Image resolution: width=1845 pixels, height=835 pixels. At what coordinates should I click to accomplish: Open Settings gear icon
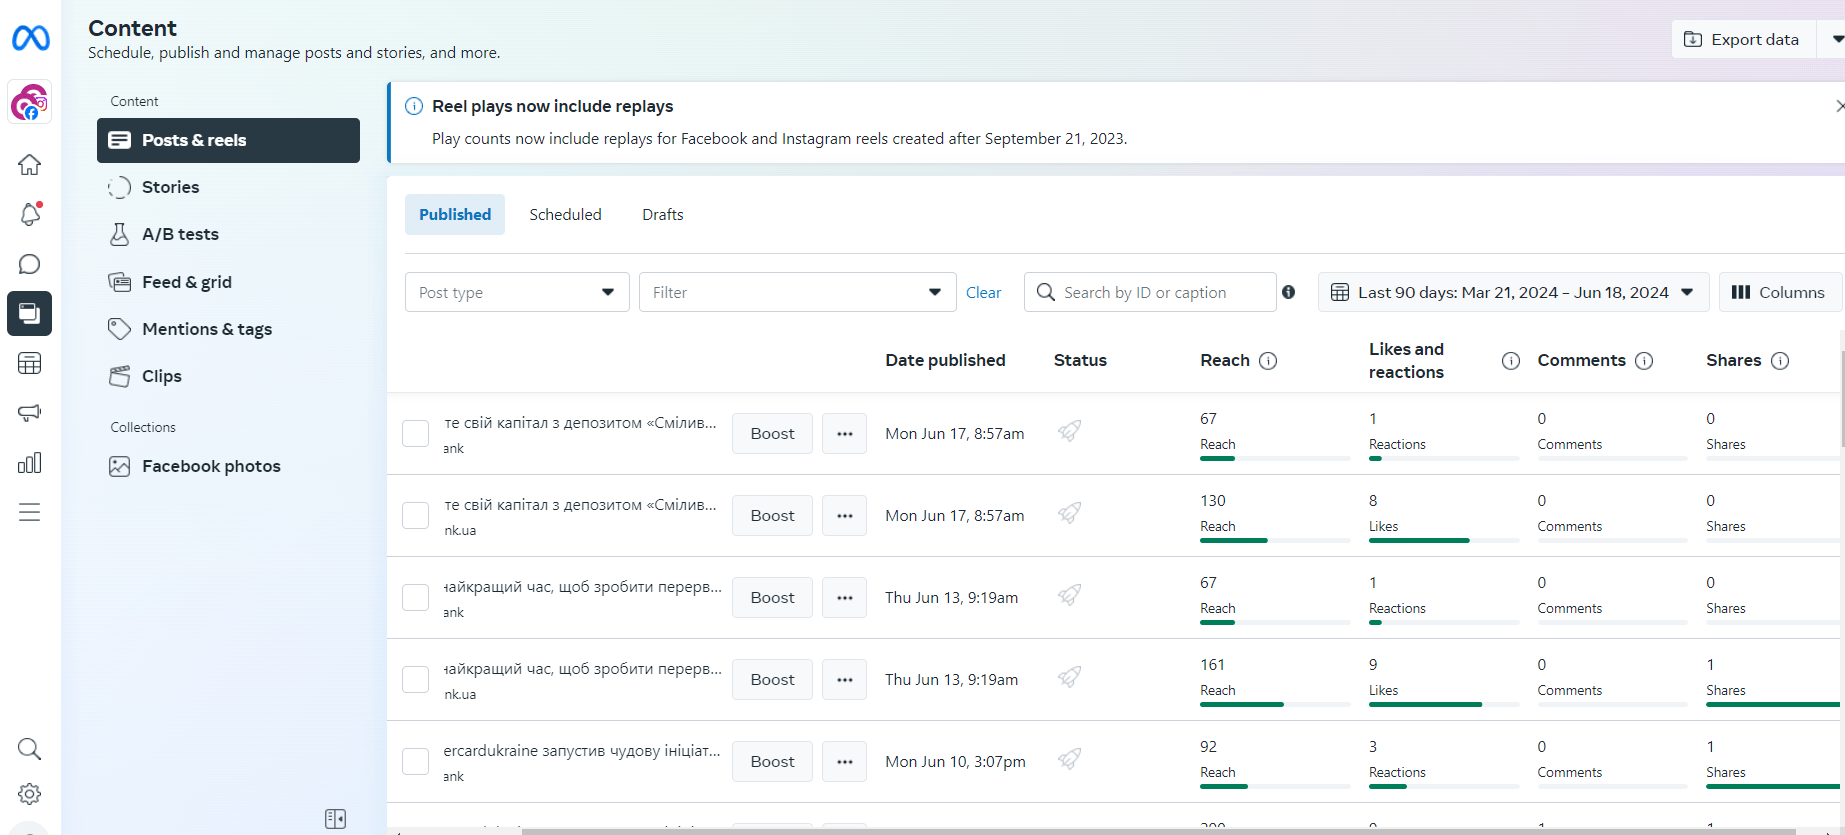point(30,794)
